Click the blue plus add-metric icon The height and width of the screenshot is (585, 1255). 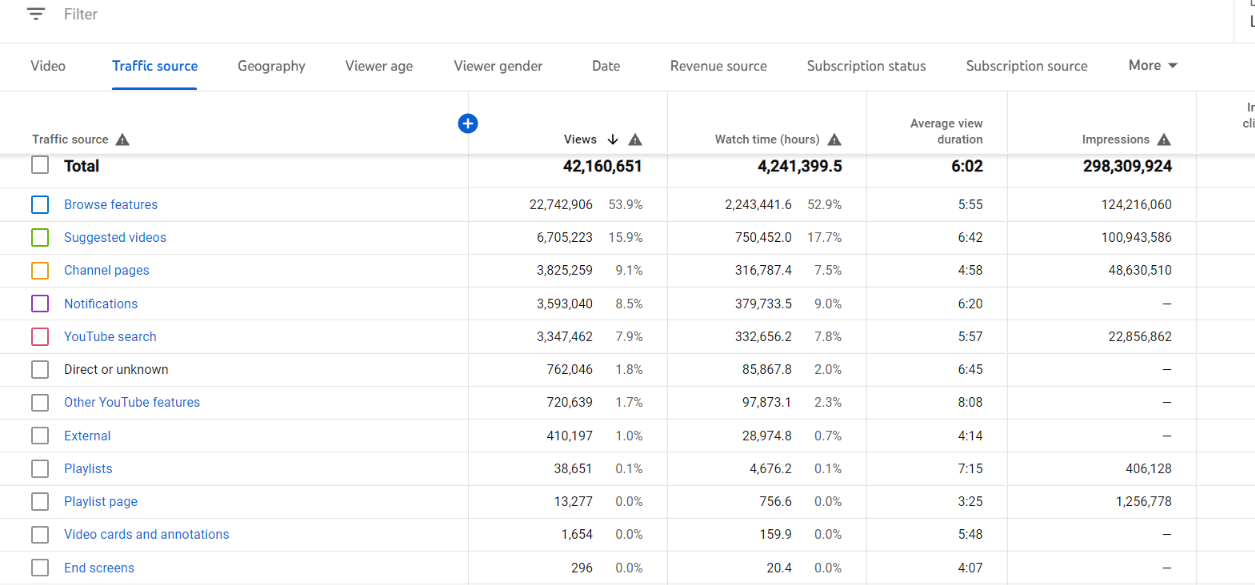pyautogui.click(x=467, y=123)
